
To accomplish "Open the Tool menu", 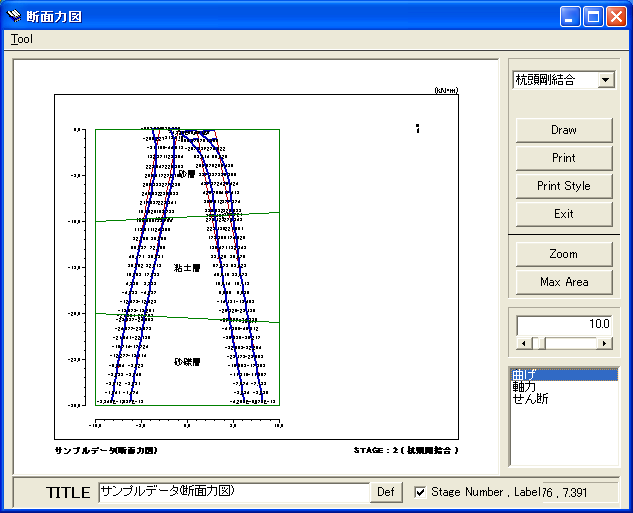I will click(x=21, y=39).
